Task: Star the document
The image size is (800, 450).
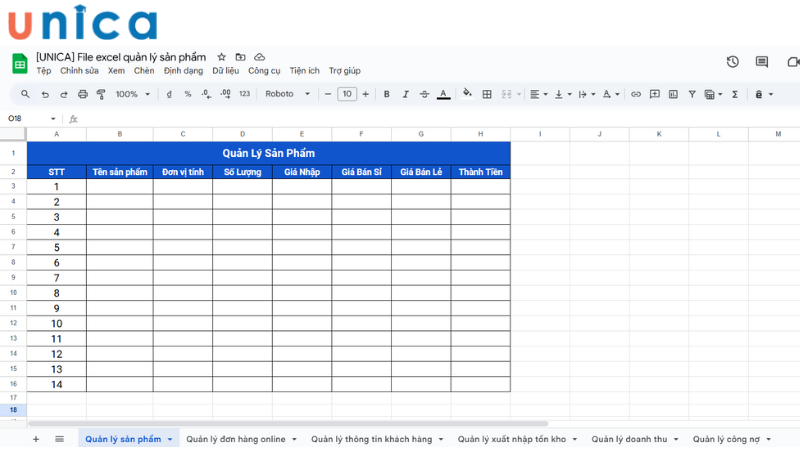Action: click(221, 57)
